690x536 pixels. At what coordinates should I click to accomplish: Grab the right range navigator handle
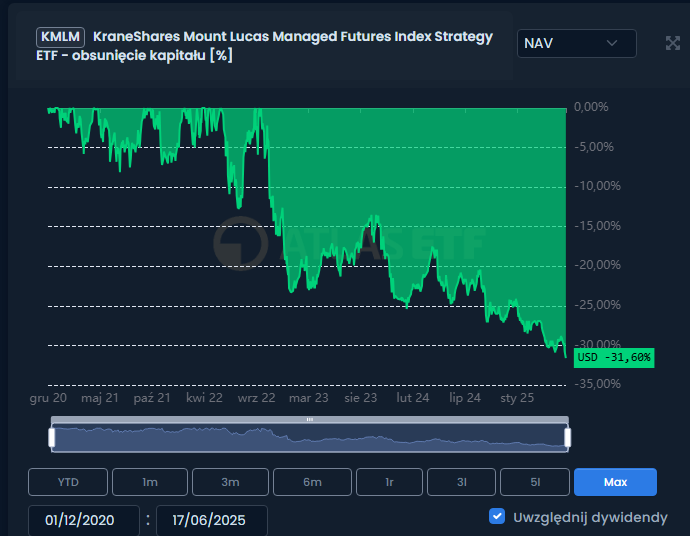click(x=568, y=437)
